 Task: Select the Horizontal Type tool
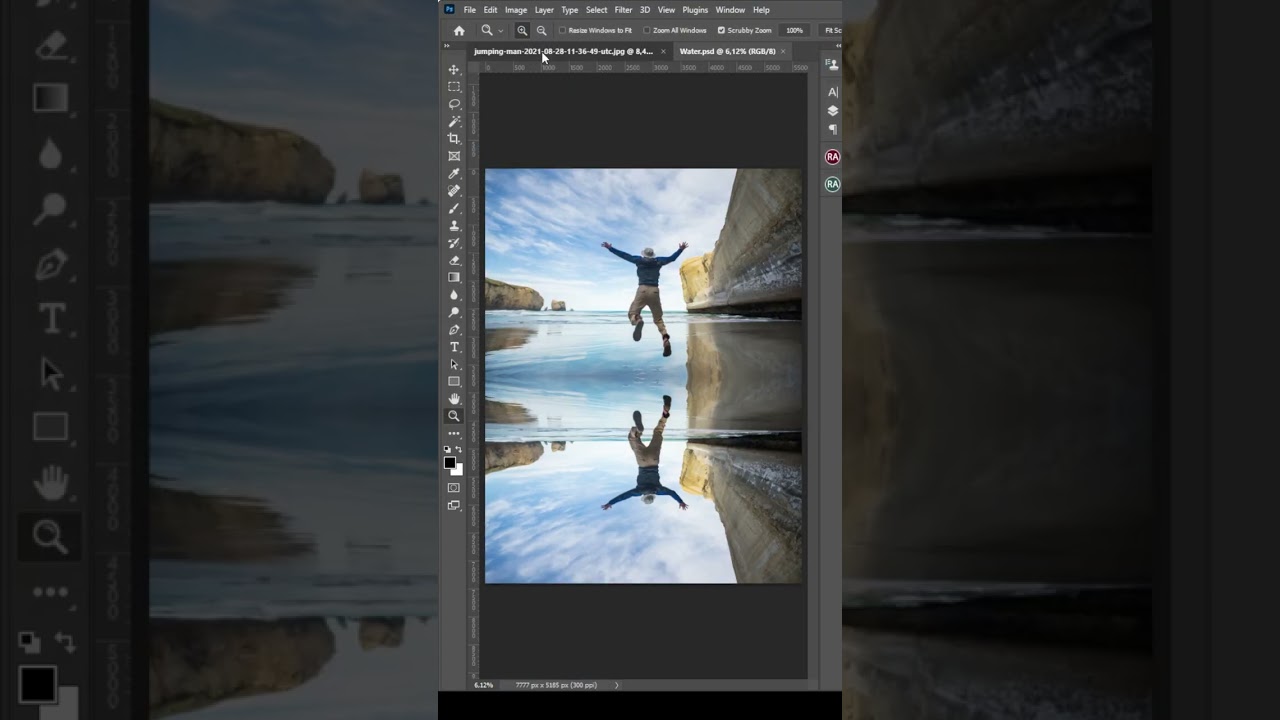[x=454, y=347]
